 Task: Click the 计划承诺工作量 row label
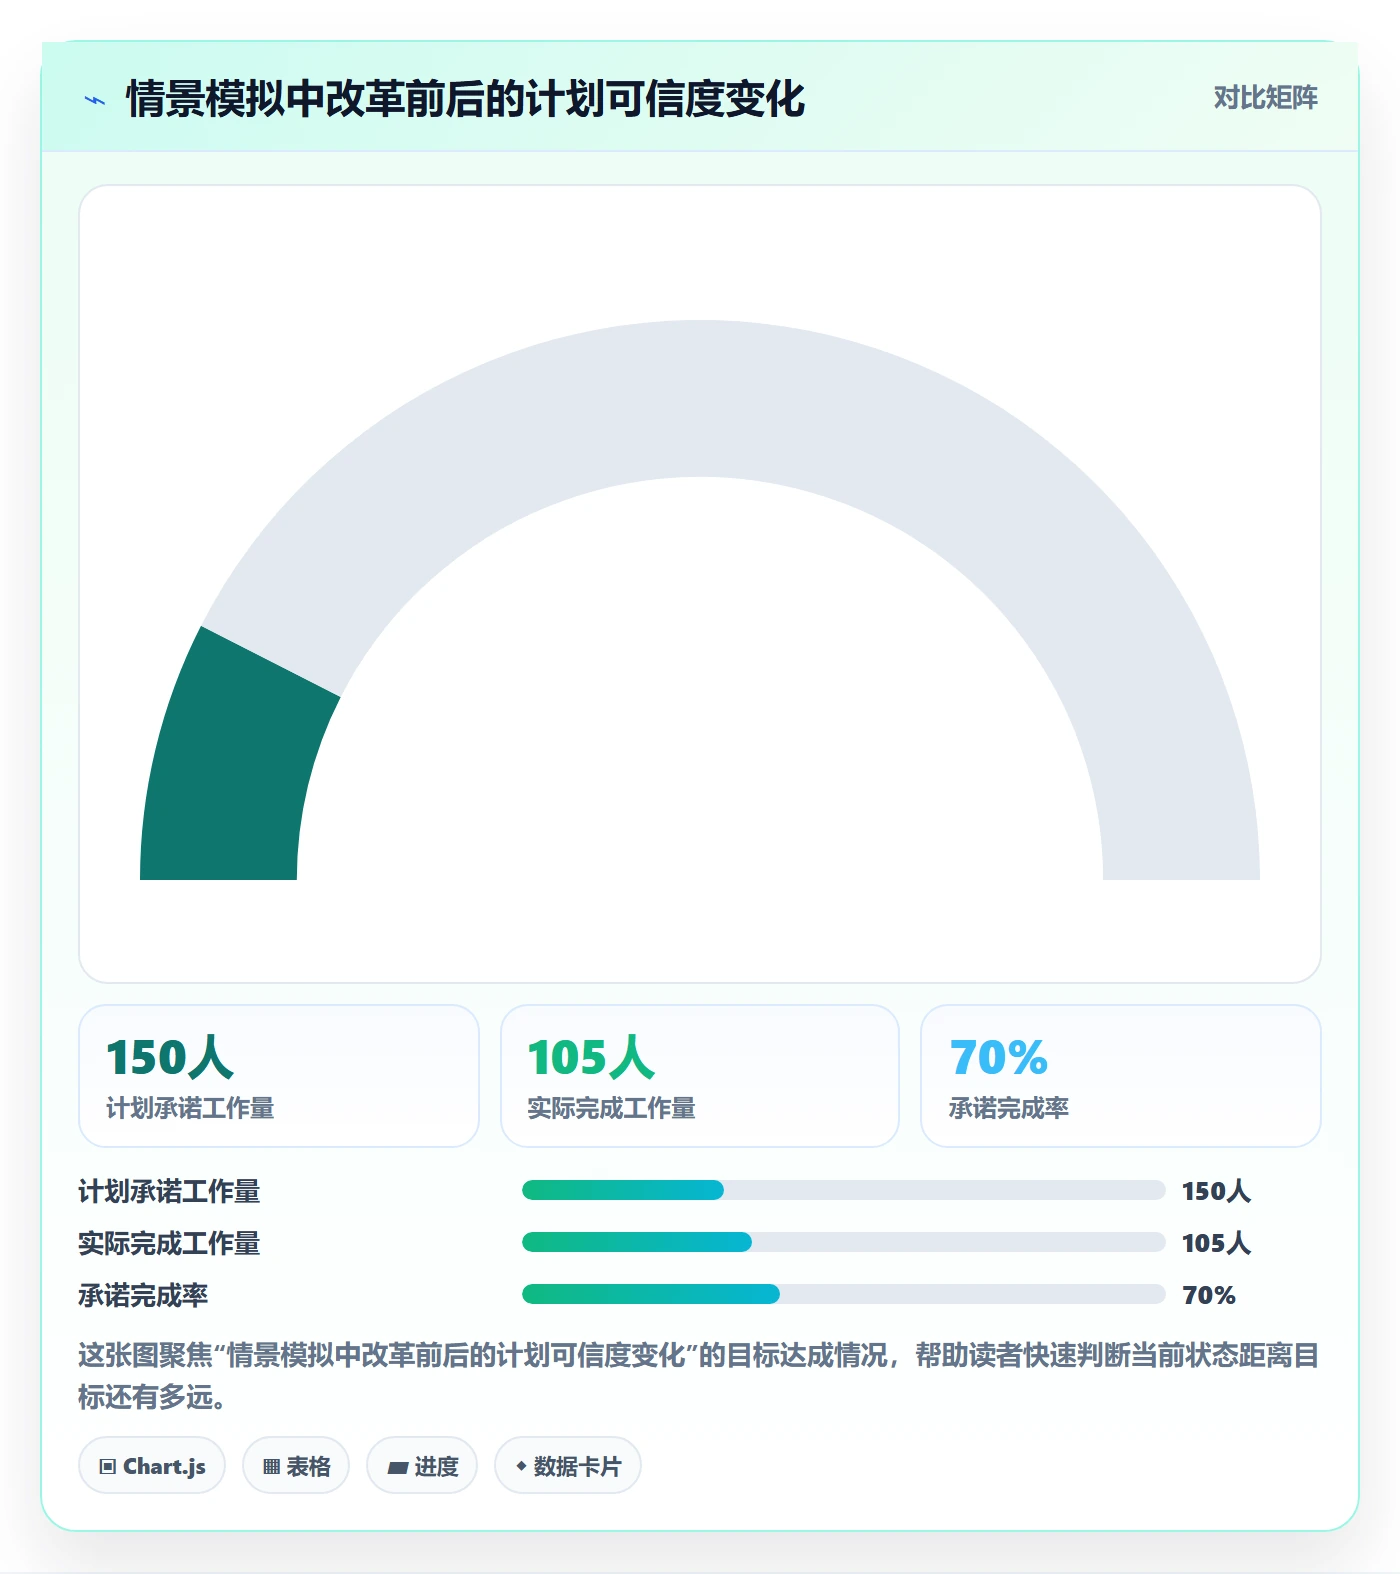[x=169, y=1191]
